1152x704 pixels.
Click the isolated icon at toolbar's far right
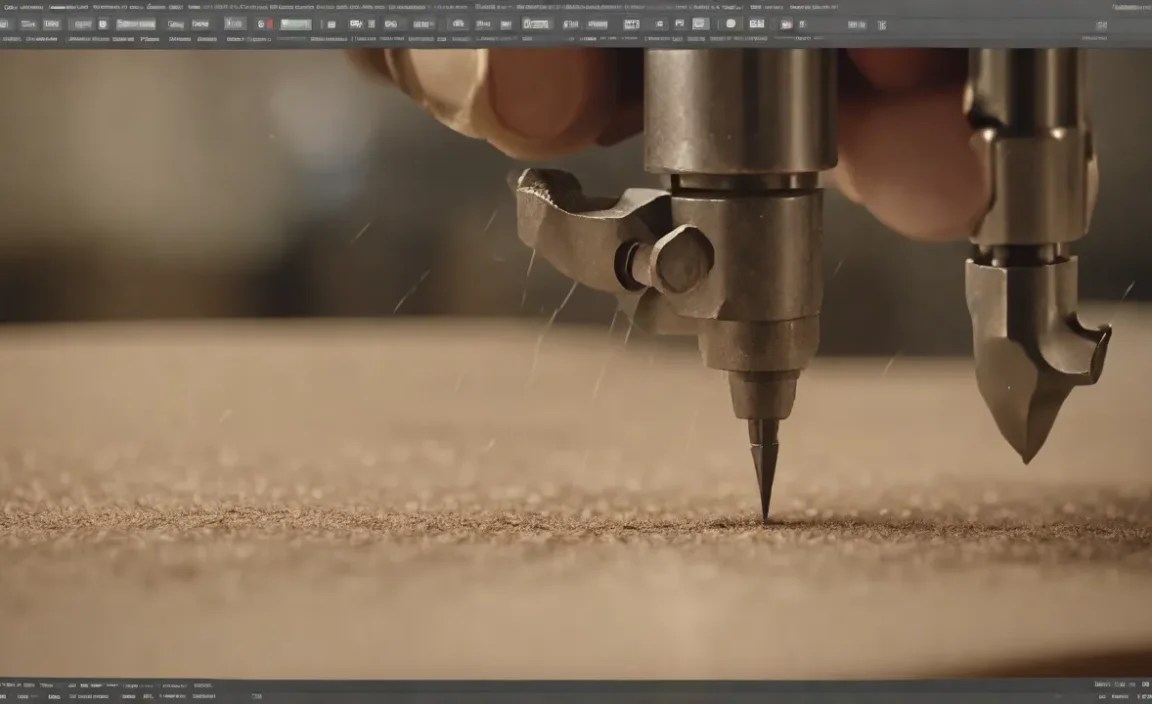pos(1101,25)
